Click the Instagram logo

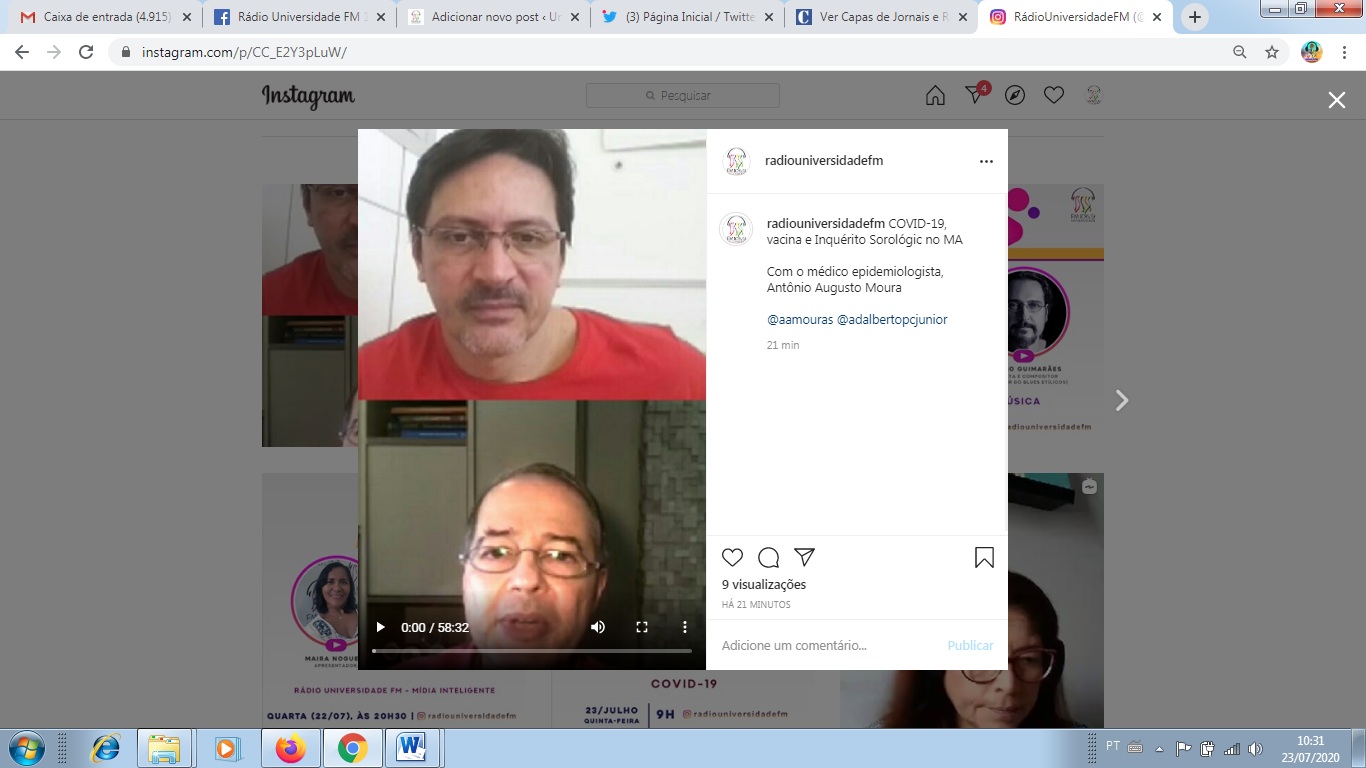308,96
